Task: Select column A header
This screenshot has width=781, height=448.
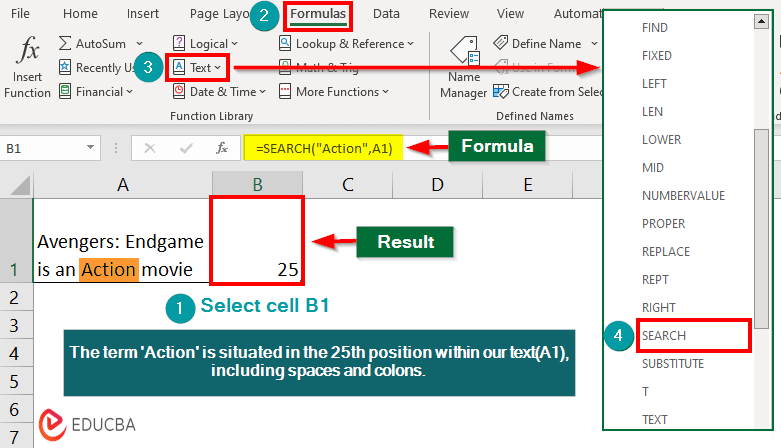Action: pos(123,185)
